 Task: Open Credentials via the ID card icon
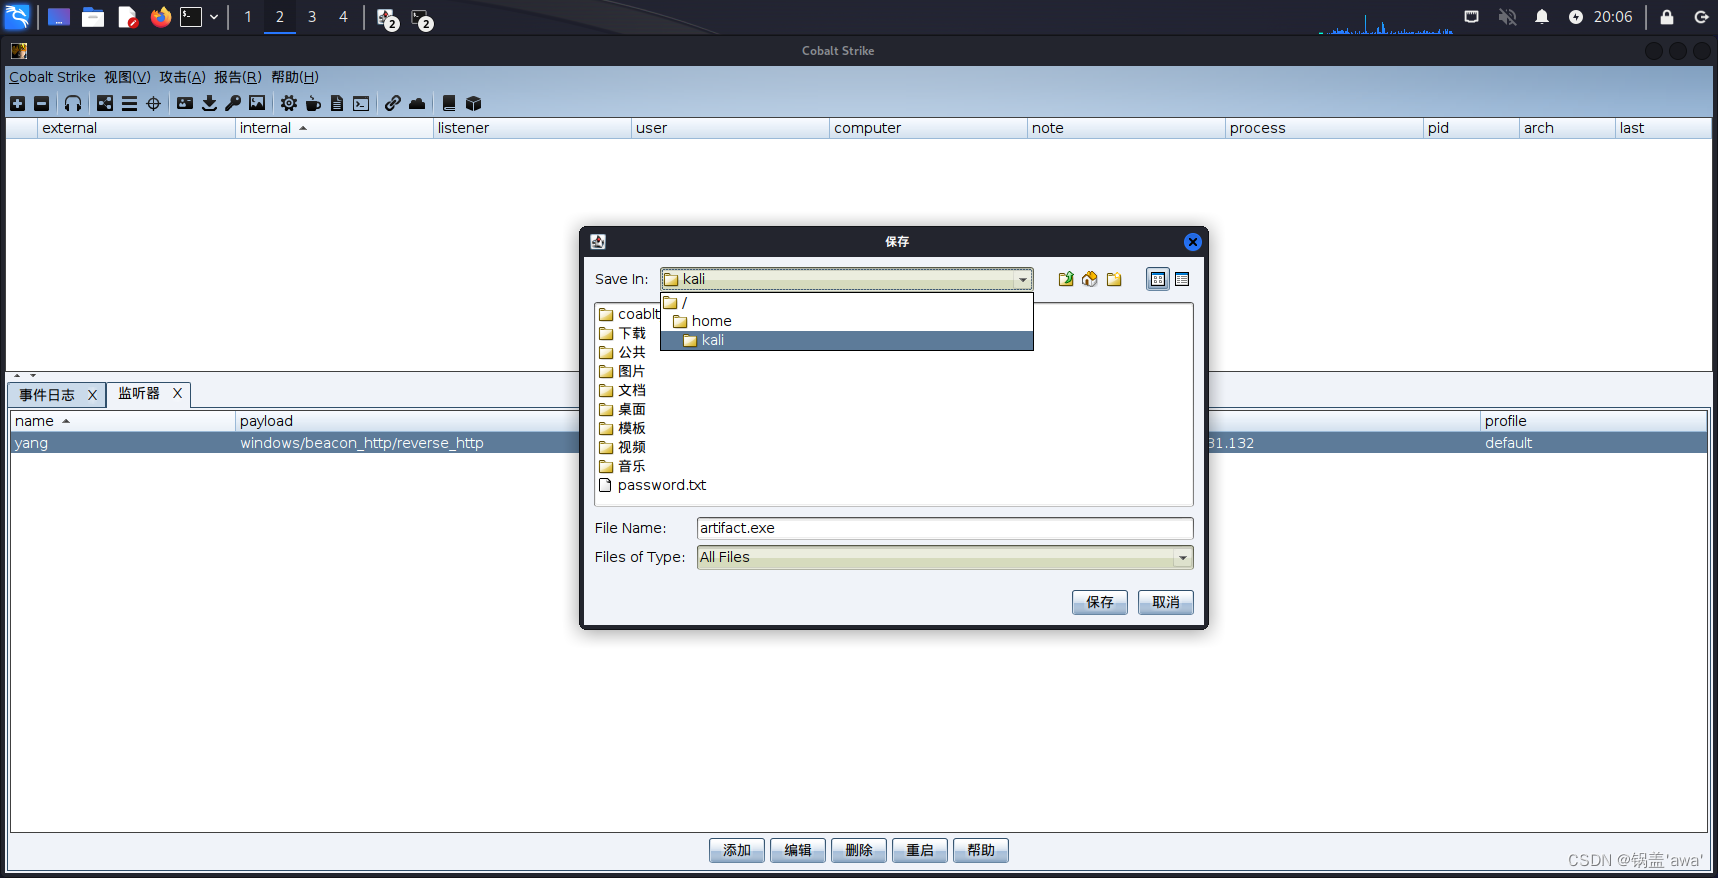(x=185, y=103)
